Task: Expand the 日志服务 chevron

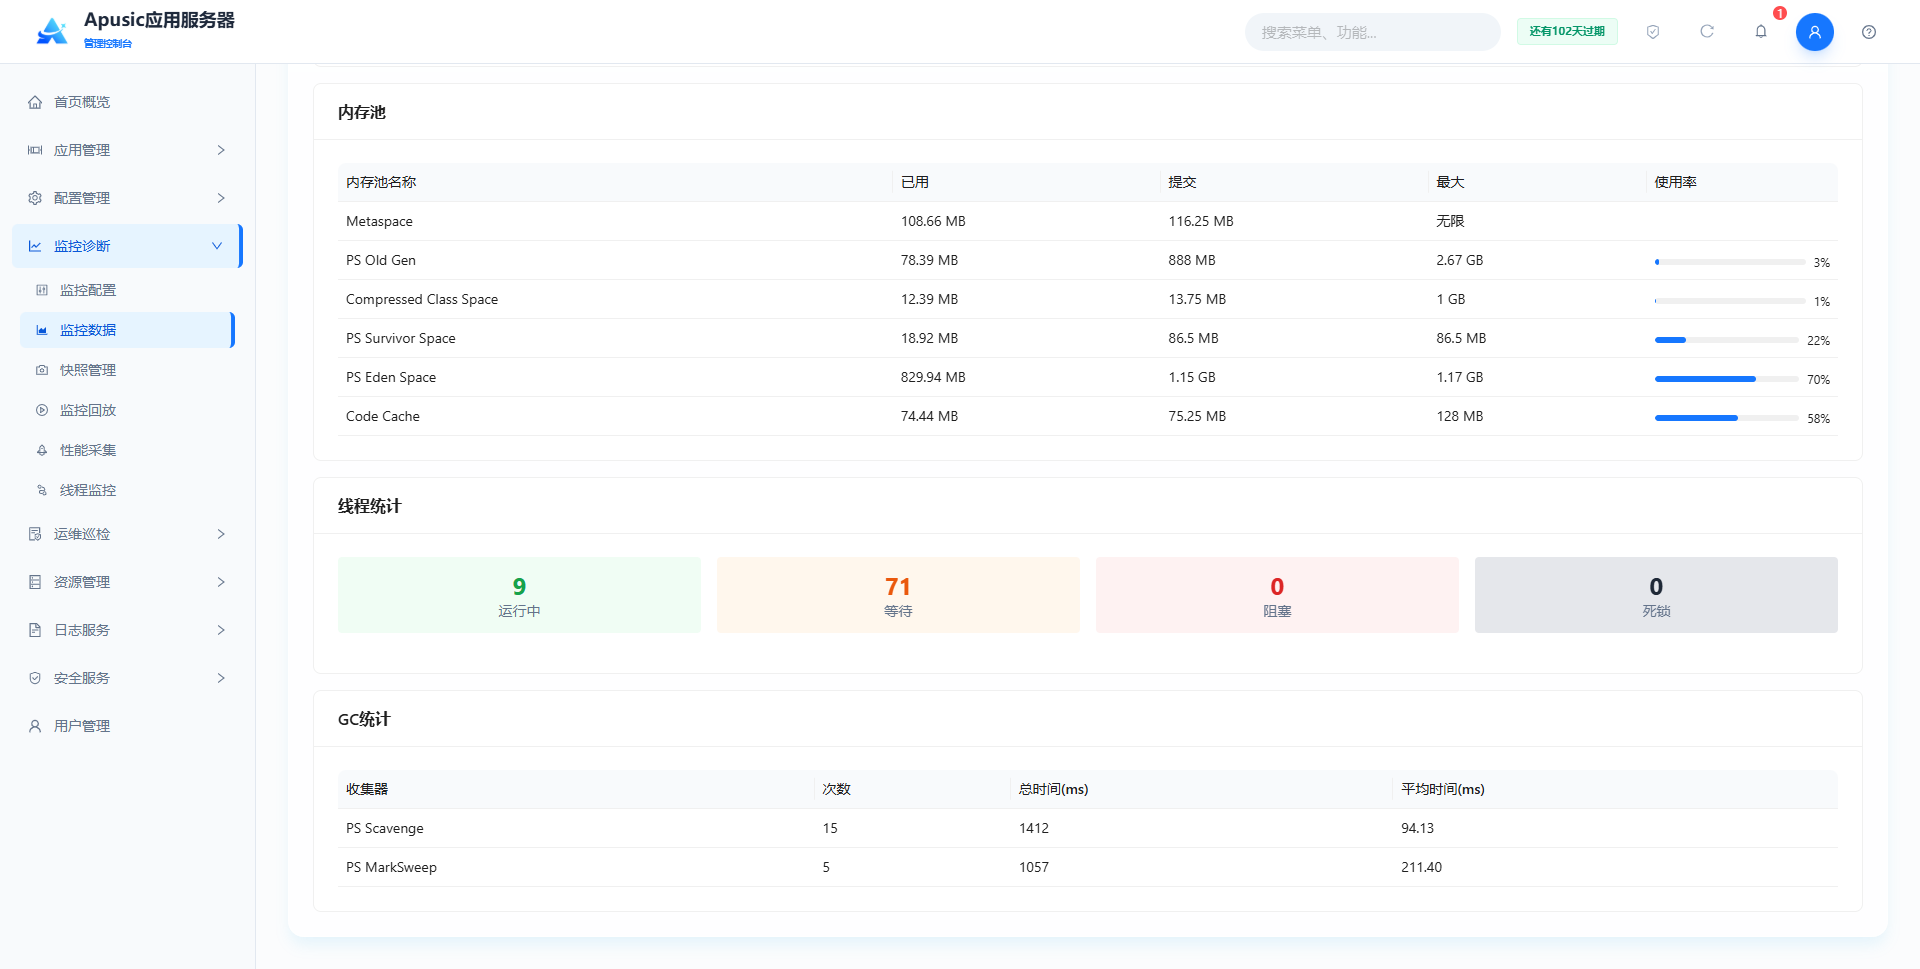Action: point(221,630)
